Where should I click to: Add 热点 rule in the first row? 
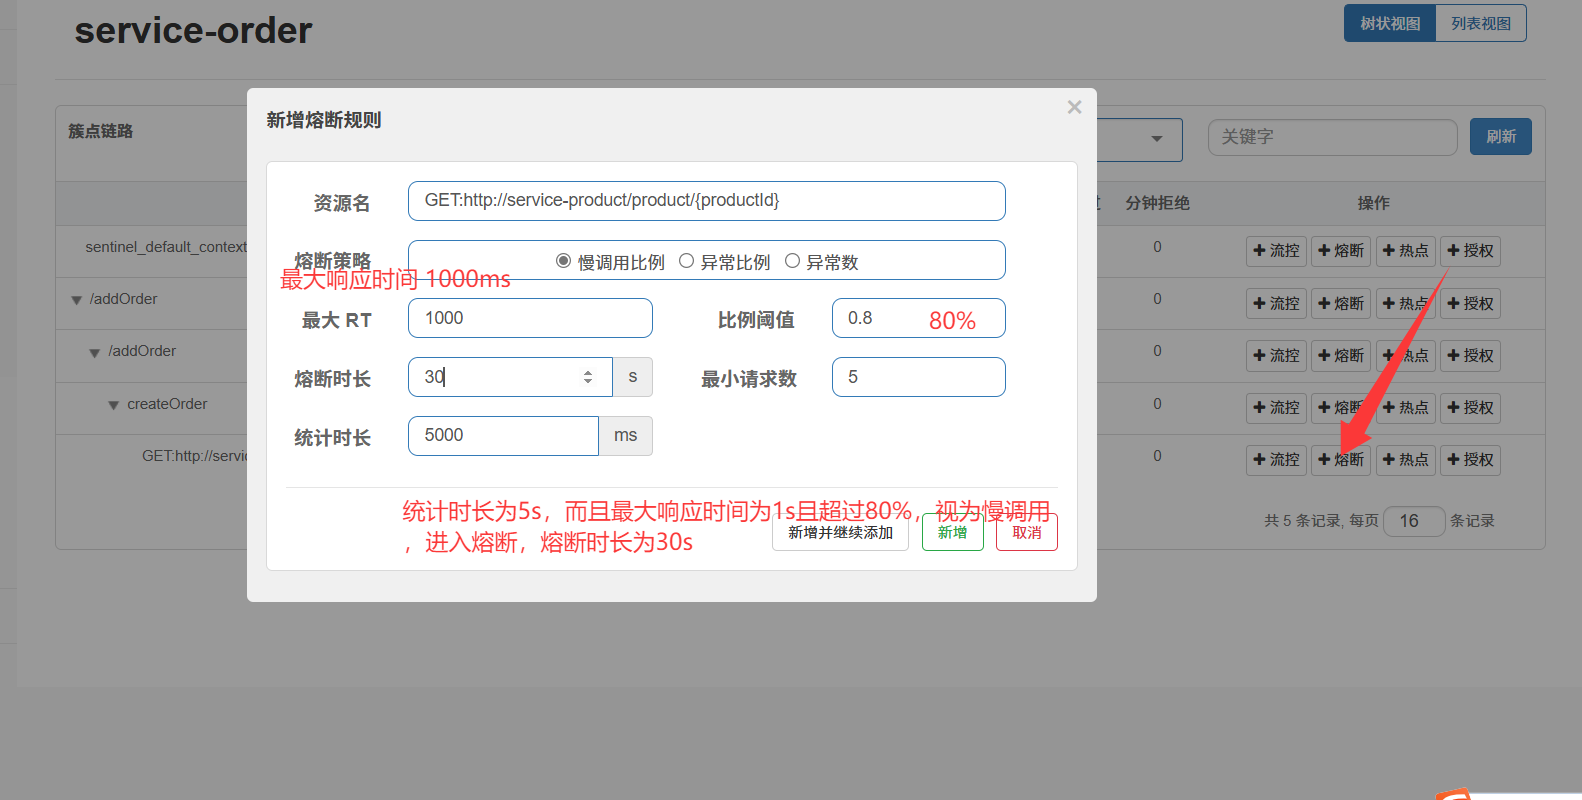pos(1405,251)
